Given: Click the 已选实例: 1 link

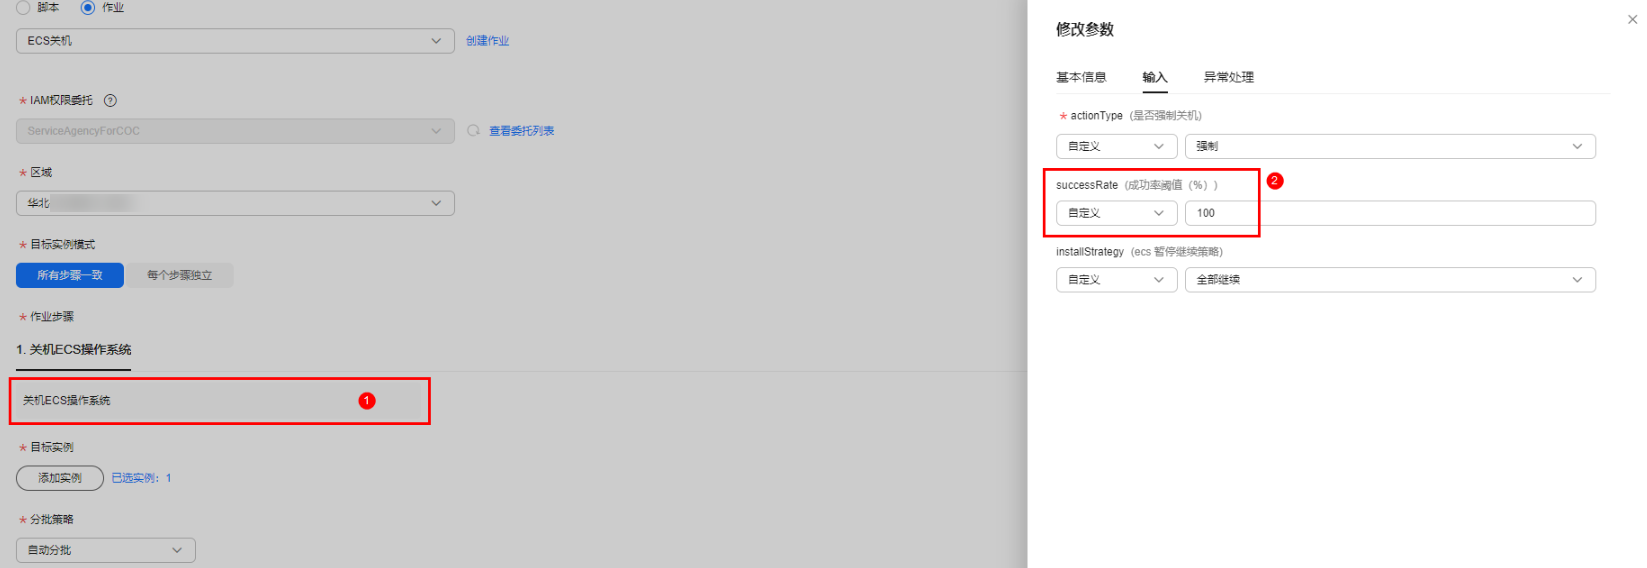Looking at the screenshot, I should (141, 478).
